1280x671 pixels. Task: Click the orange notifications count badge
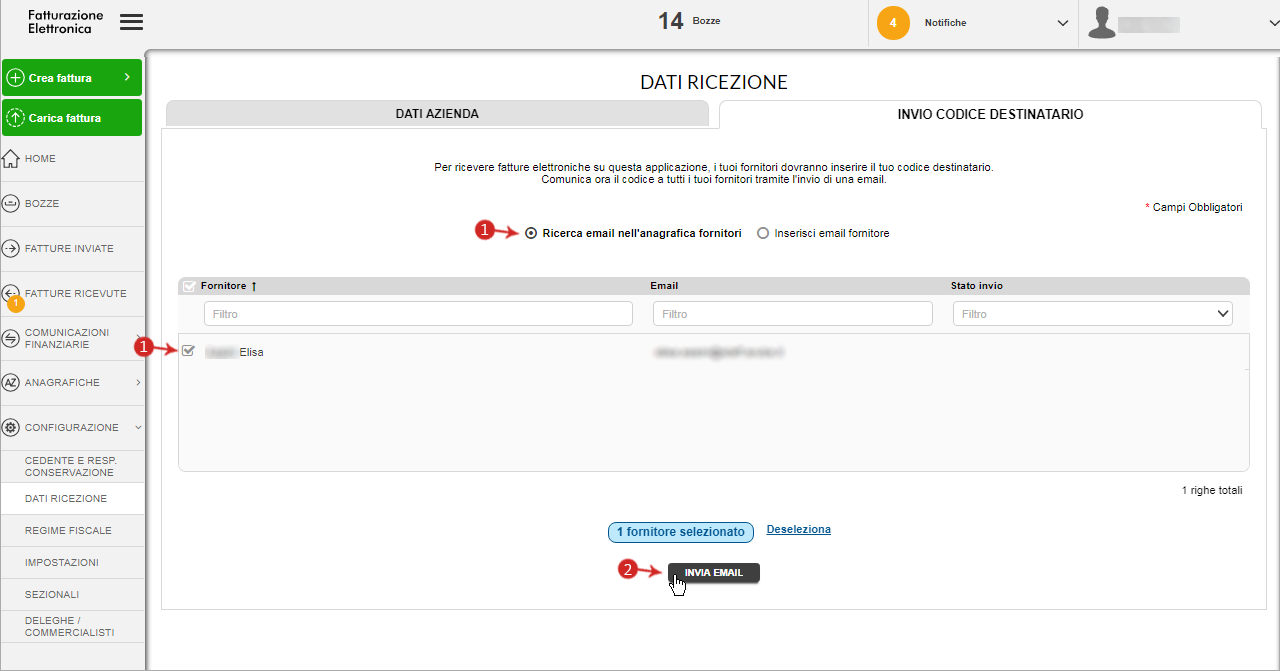[893, 23]
